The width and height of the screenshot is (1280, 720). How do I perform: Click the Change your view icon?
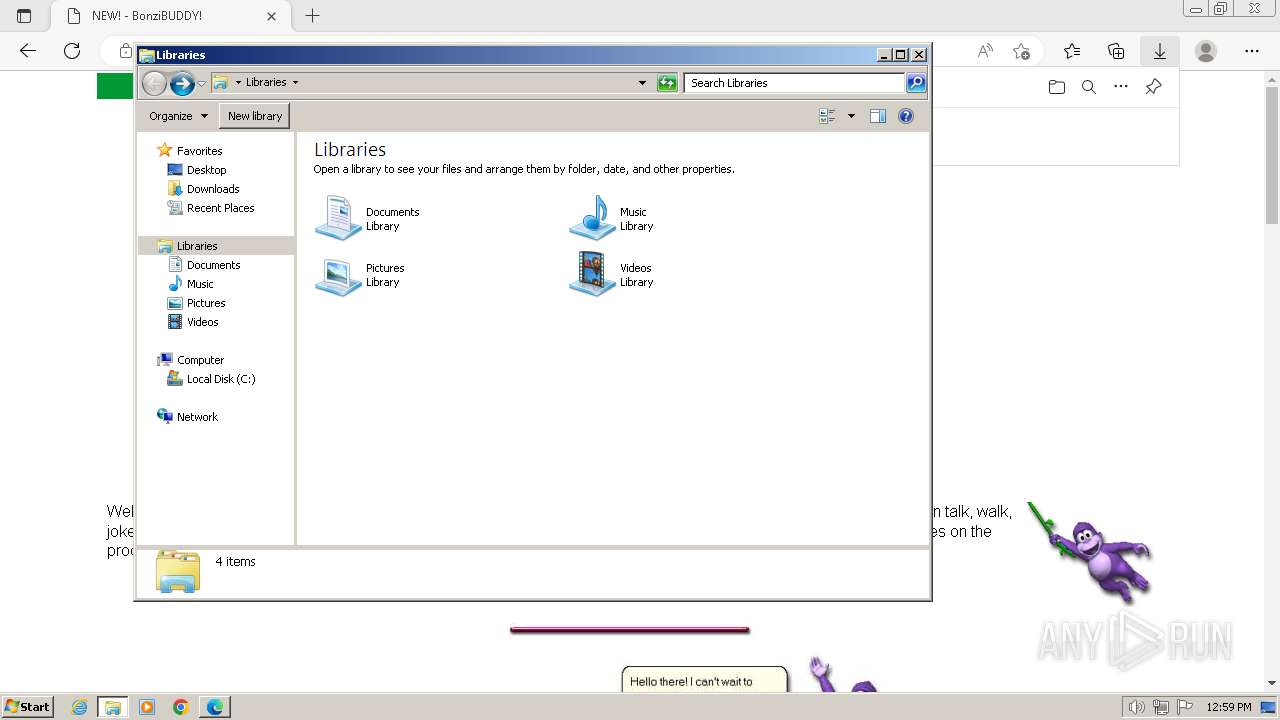pos(827,116)
